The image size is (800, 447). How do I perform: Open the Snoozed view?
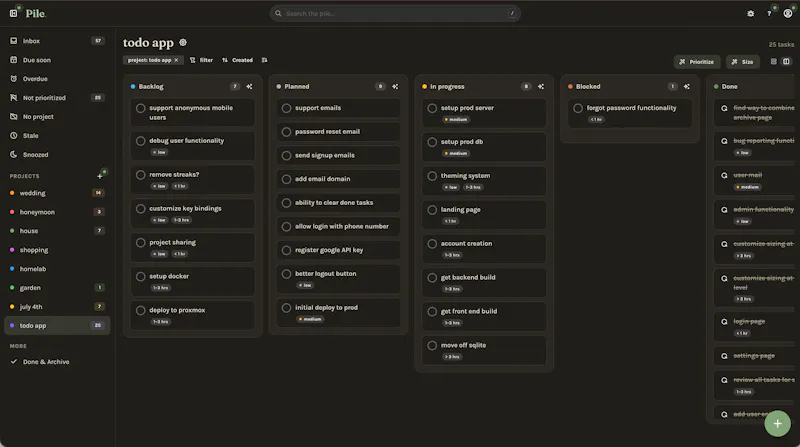[57, 154]
